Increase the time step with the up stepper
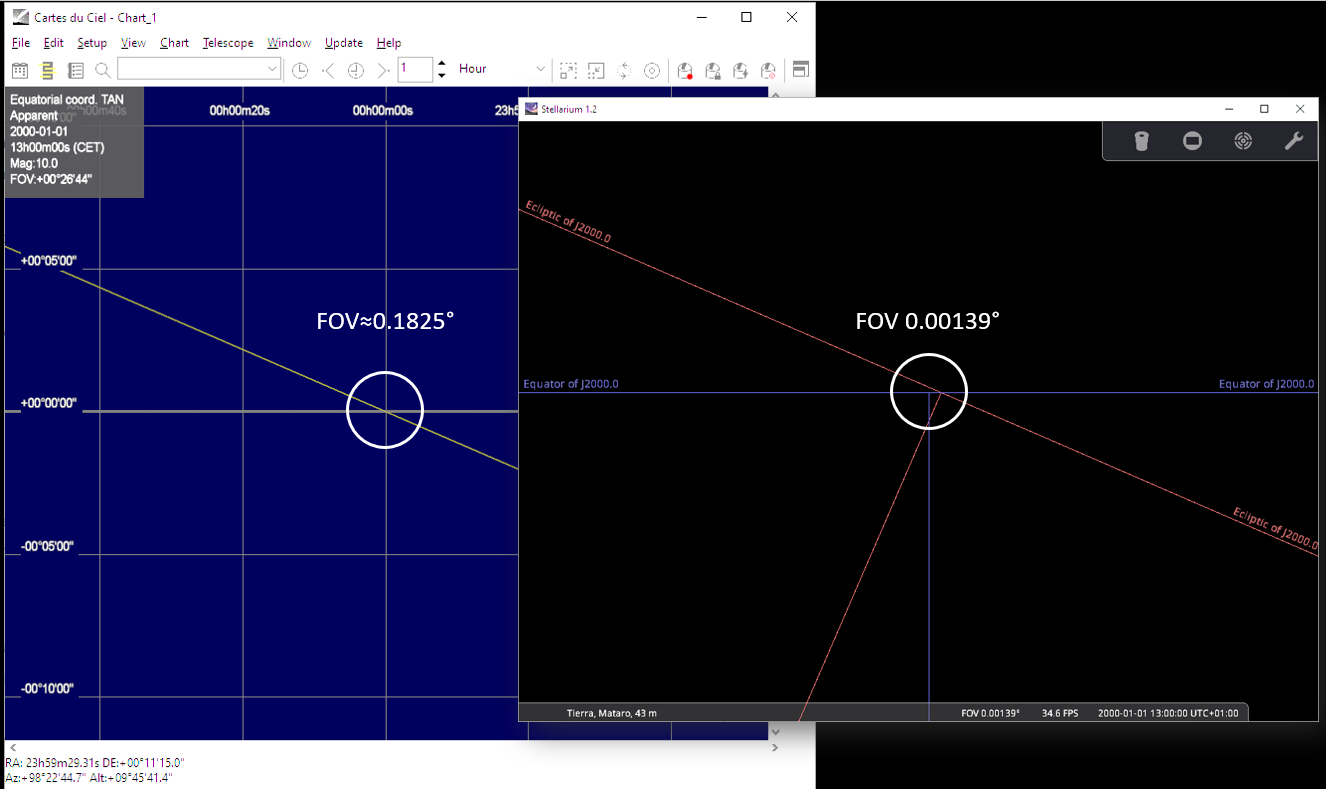1326x789 pixels. point(442,63)
